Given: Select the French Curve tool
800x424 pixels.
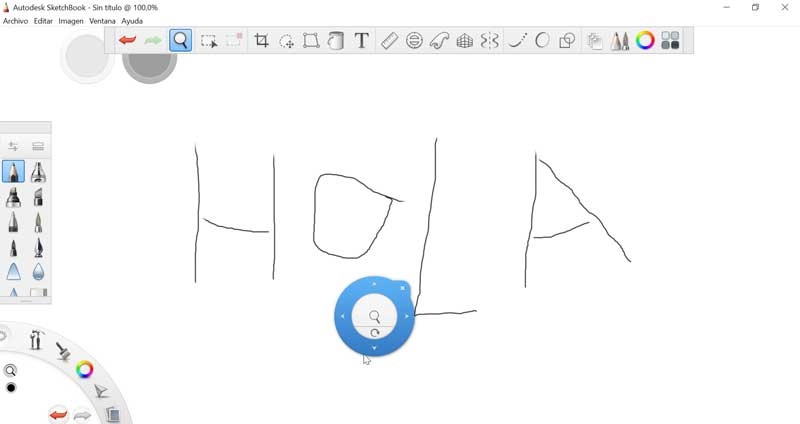Looking at the screenshot, I should click(439, 40).
